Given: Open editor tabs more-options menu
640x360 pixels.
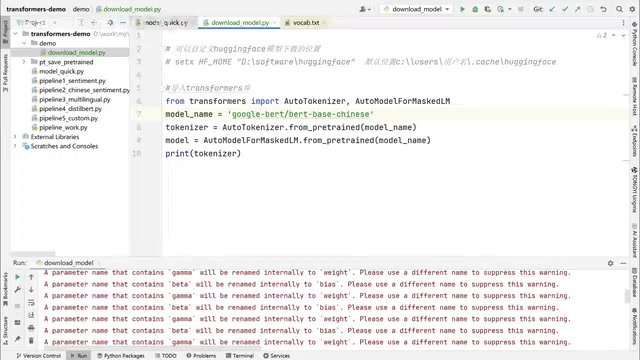Looking at the screenshot, I should coord(623,23).
